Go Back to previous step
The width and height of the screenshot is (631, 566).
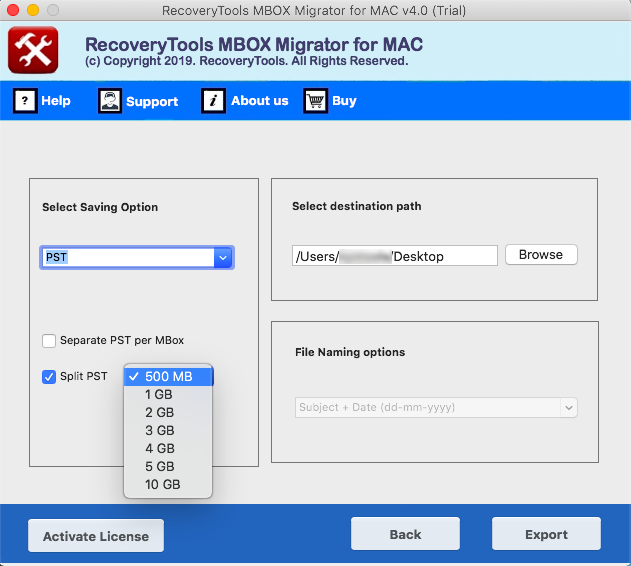(x=405, y=534)
